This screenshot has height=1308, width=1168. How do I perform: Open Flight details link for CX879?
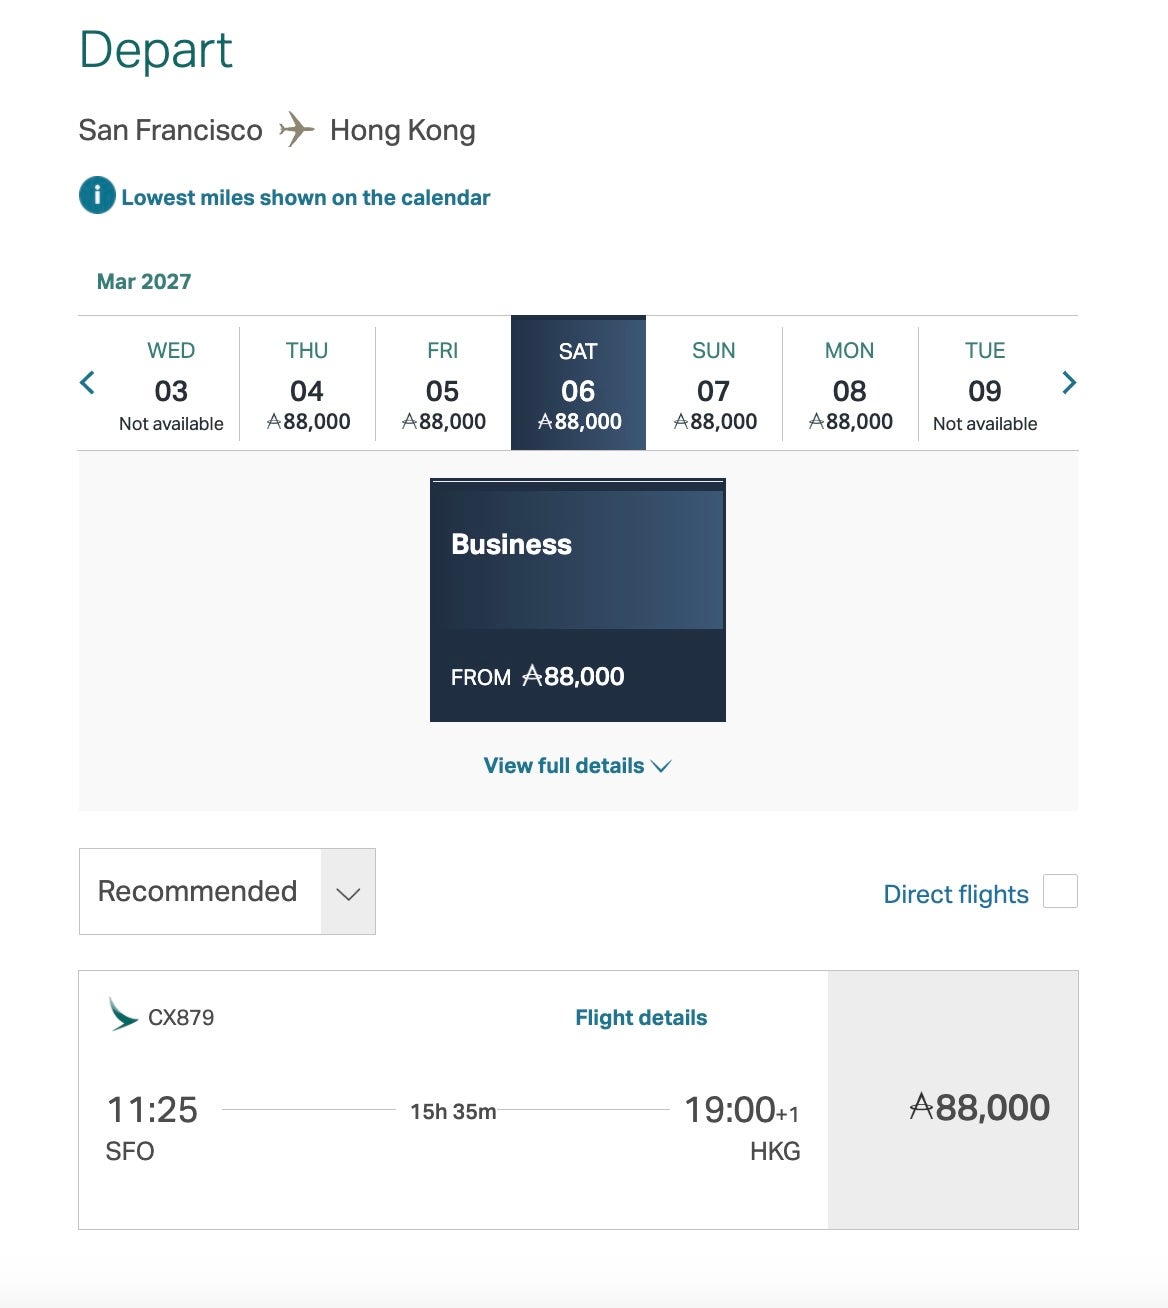(x=641, y=1018)
